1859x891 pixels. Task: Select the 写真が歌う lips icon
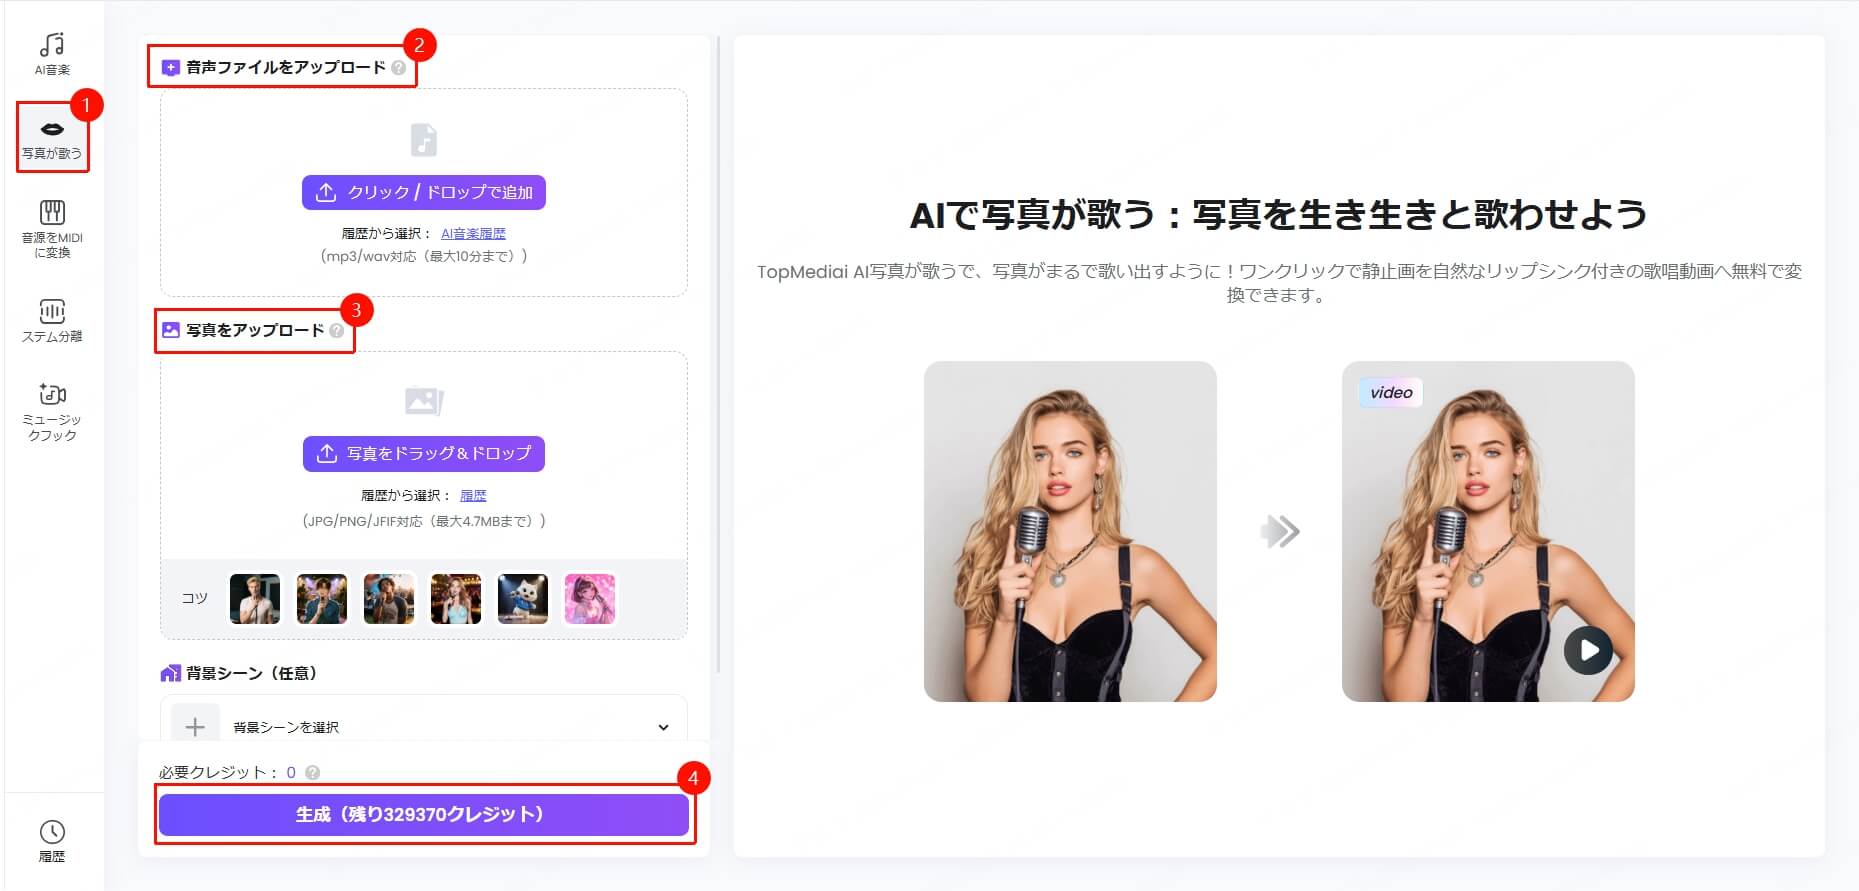52,129
